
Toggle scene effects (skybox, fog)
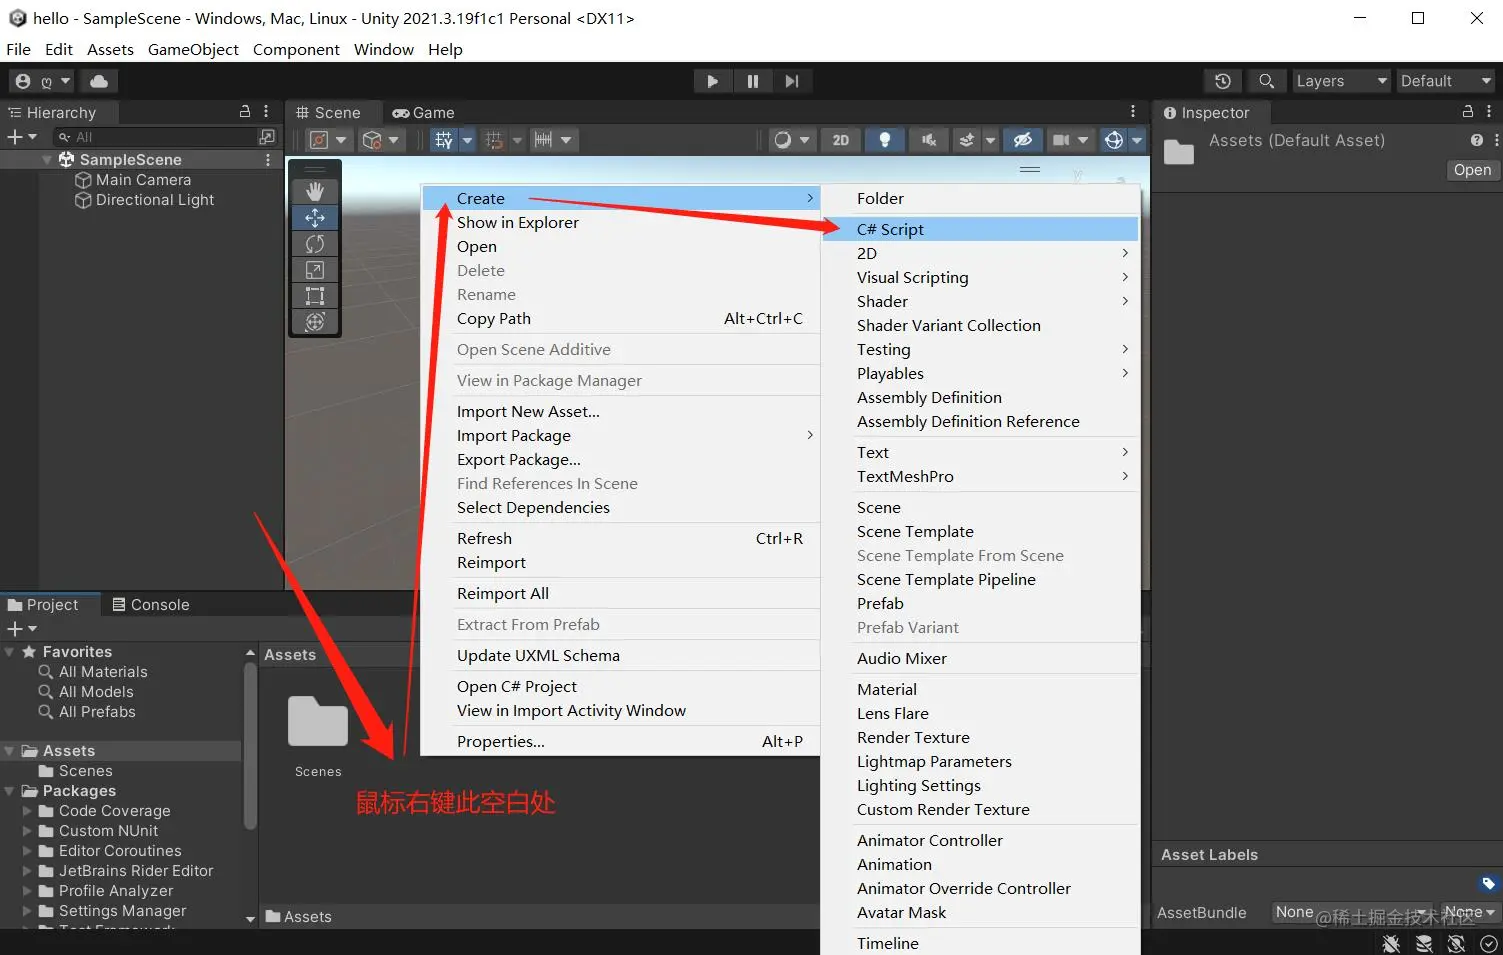[966, 140]
